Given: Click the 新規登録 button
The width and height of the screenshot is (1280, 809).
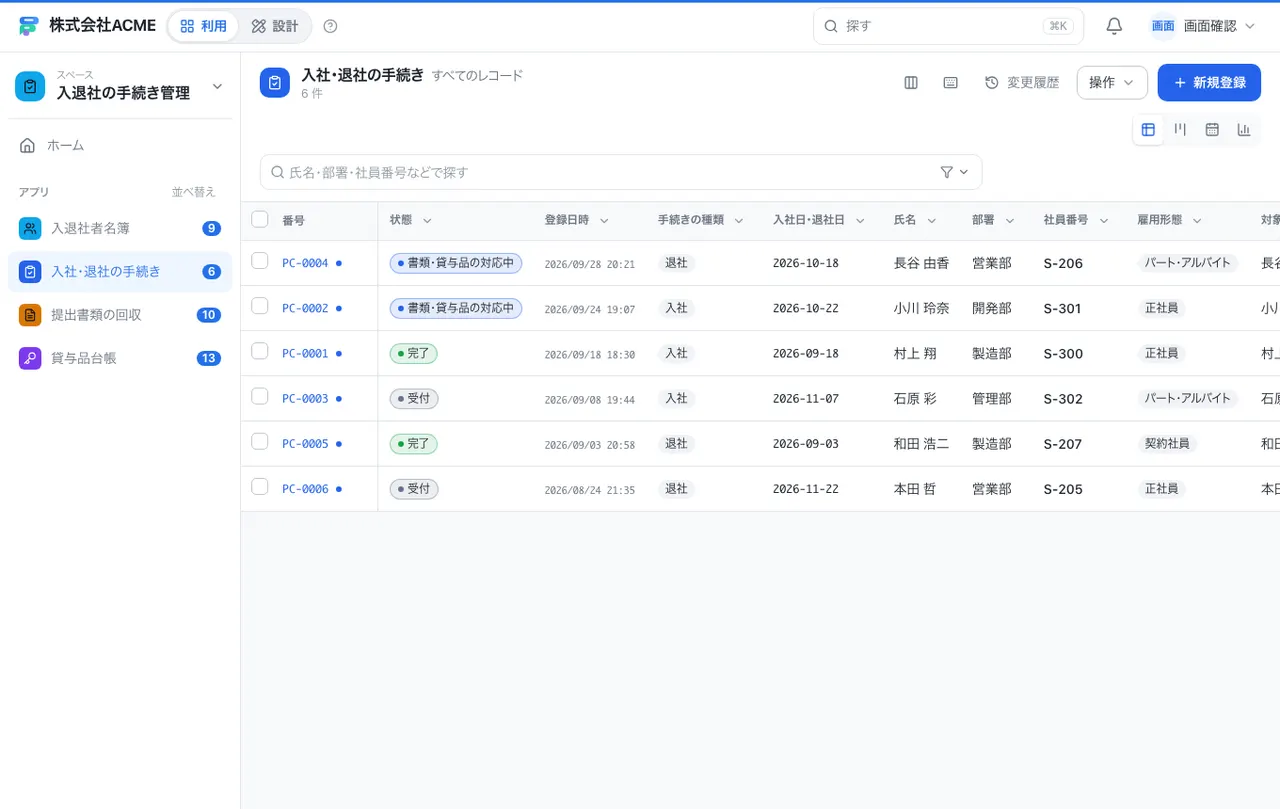Looking at the screenshot, I should (1209, 83).
